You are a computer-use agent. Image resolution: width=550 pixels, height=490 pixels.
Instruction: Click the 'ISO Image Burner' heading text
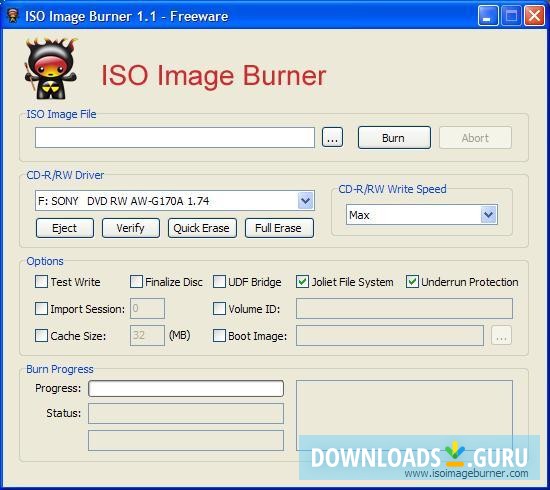point(214,75)
